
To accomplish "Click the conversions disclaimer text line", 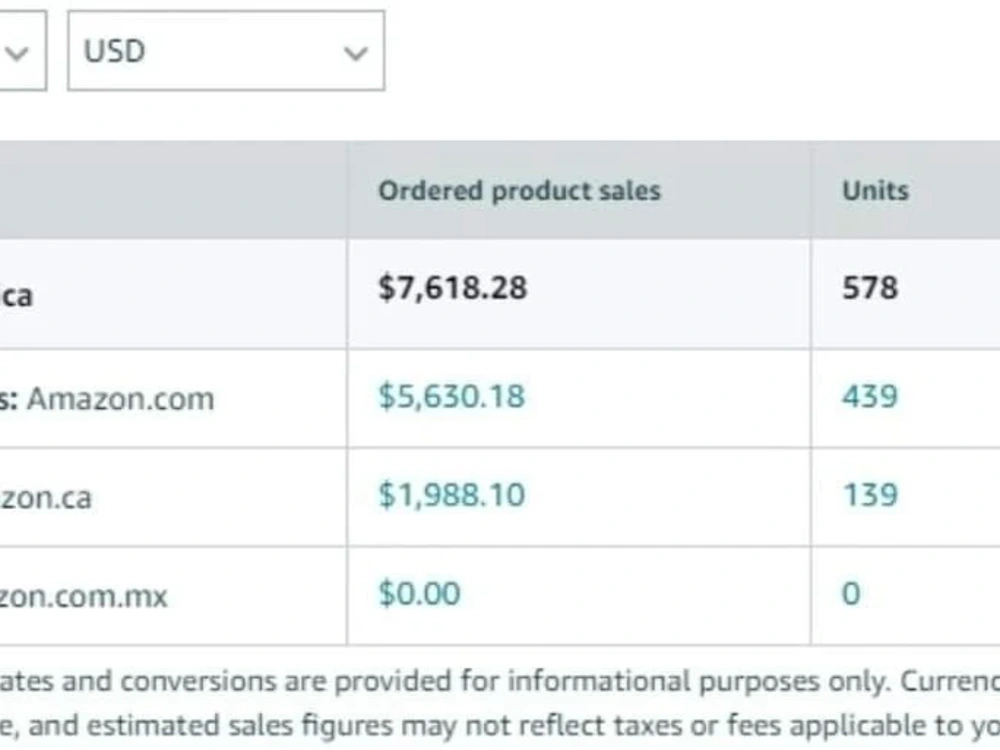I will coord(500,682).
